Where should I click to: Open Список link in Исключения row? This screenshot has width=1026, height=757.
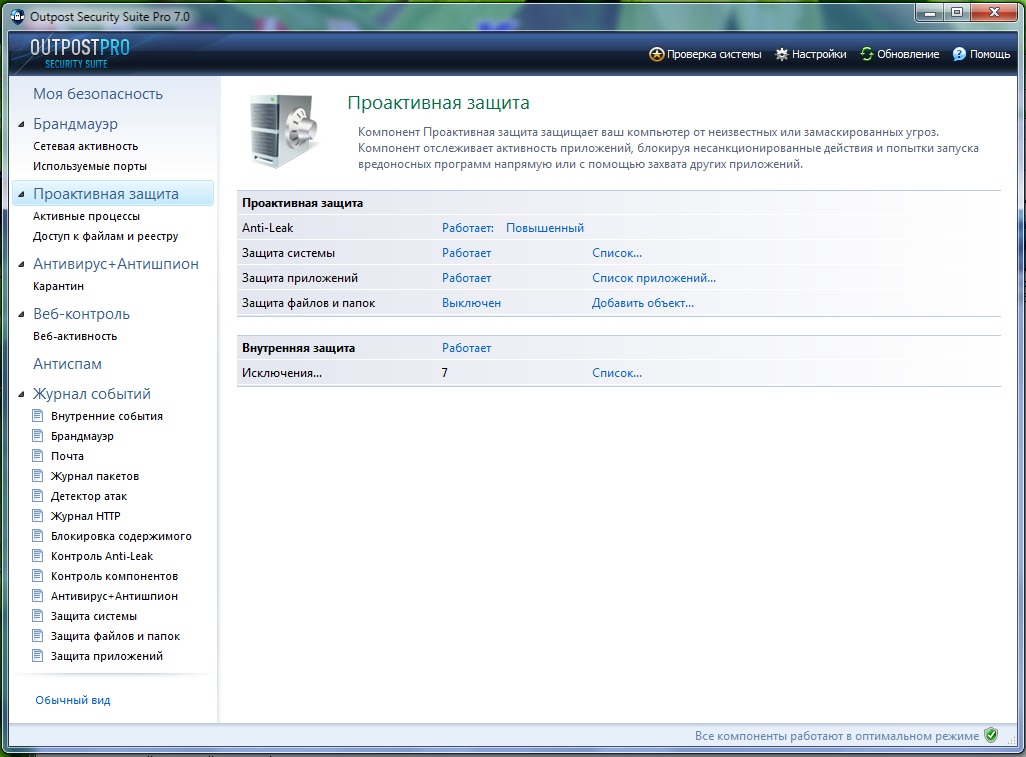(x=617, y=373)
